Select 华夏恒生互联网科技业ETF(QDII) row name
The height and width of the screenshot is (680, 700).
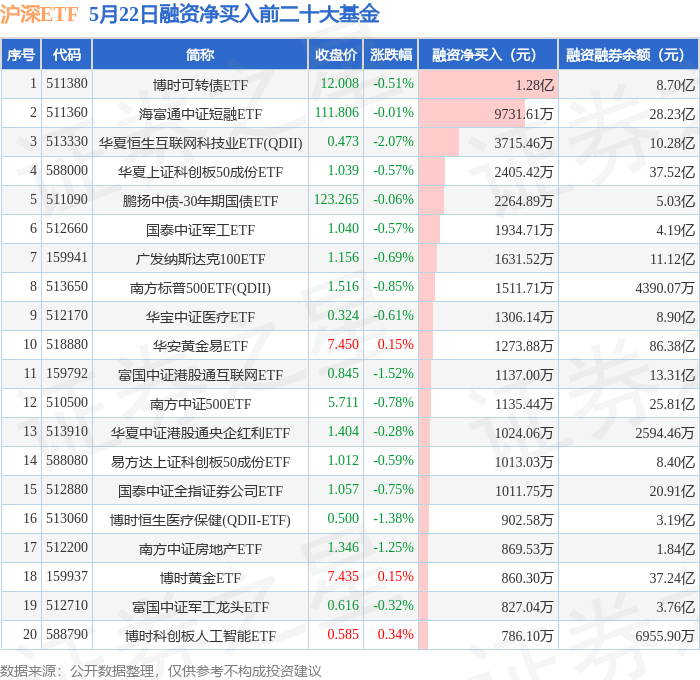(200, 143)
